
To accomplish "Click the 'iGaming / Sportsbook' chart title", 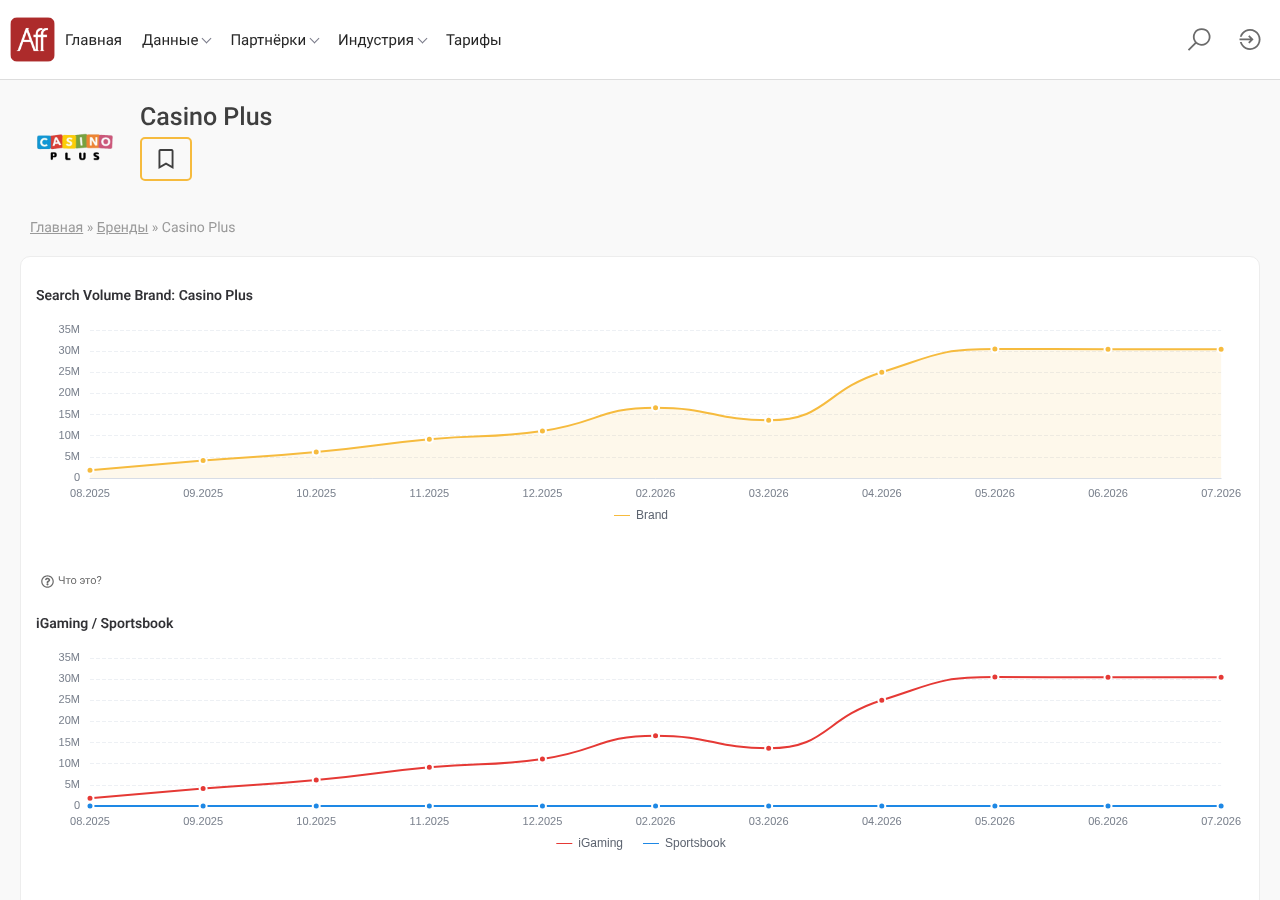I will click(105, 623).
